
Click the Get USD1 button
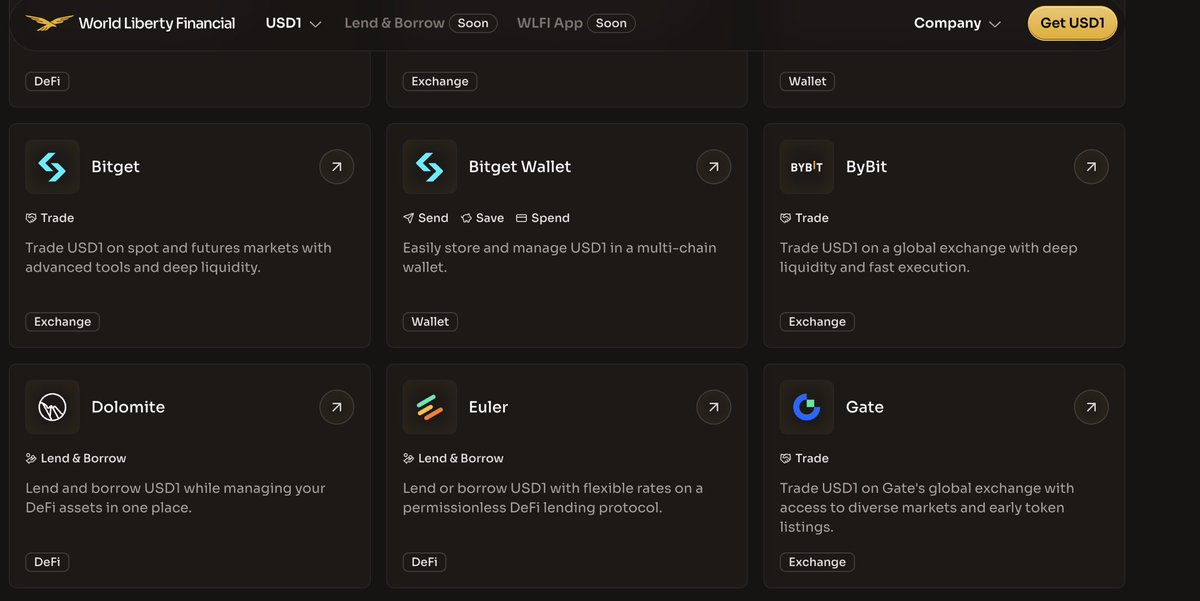tap(1072, 23)
